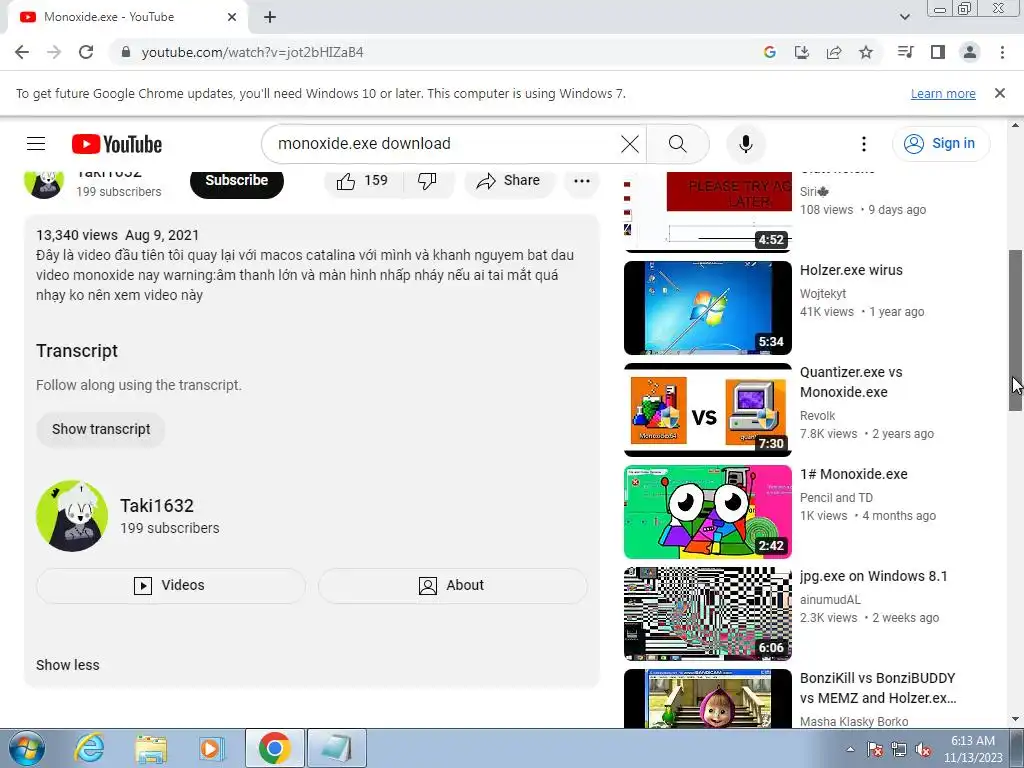Dismiss the Chrome update notification bar
The height and width of the screenshot is (768, 1024).
(1000, 93)
